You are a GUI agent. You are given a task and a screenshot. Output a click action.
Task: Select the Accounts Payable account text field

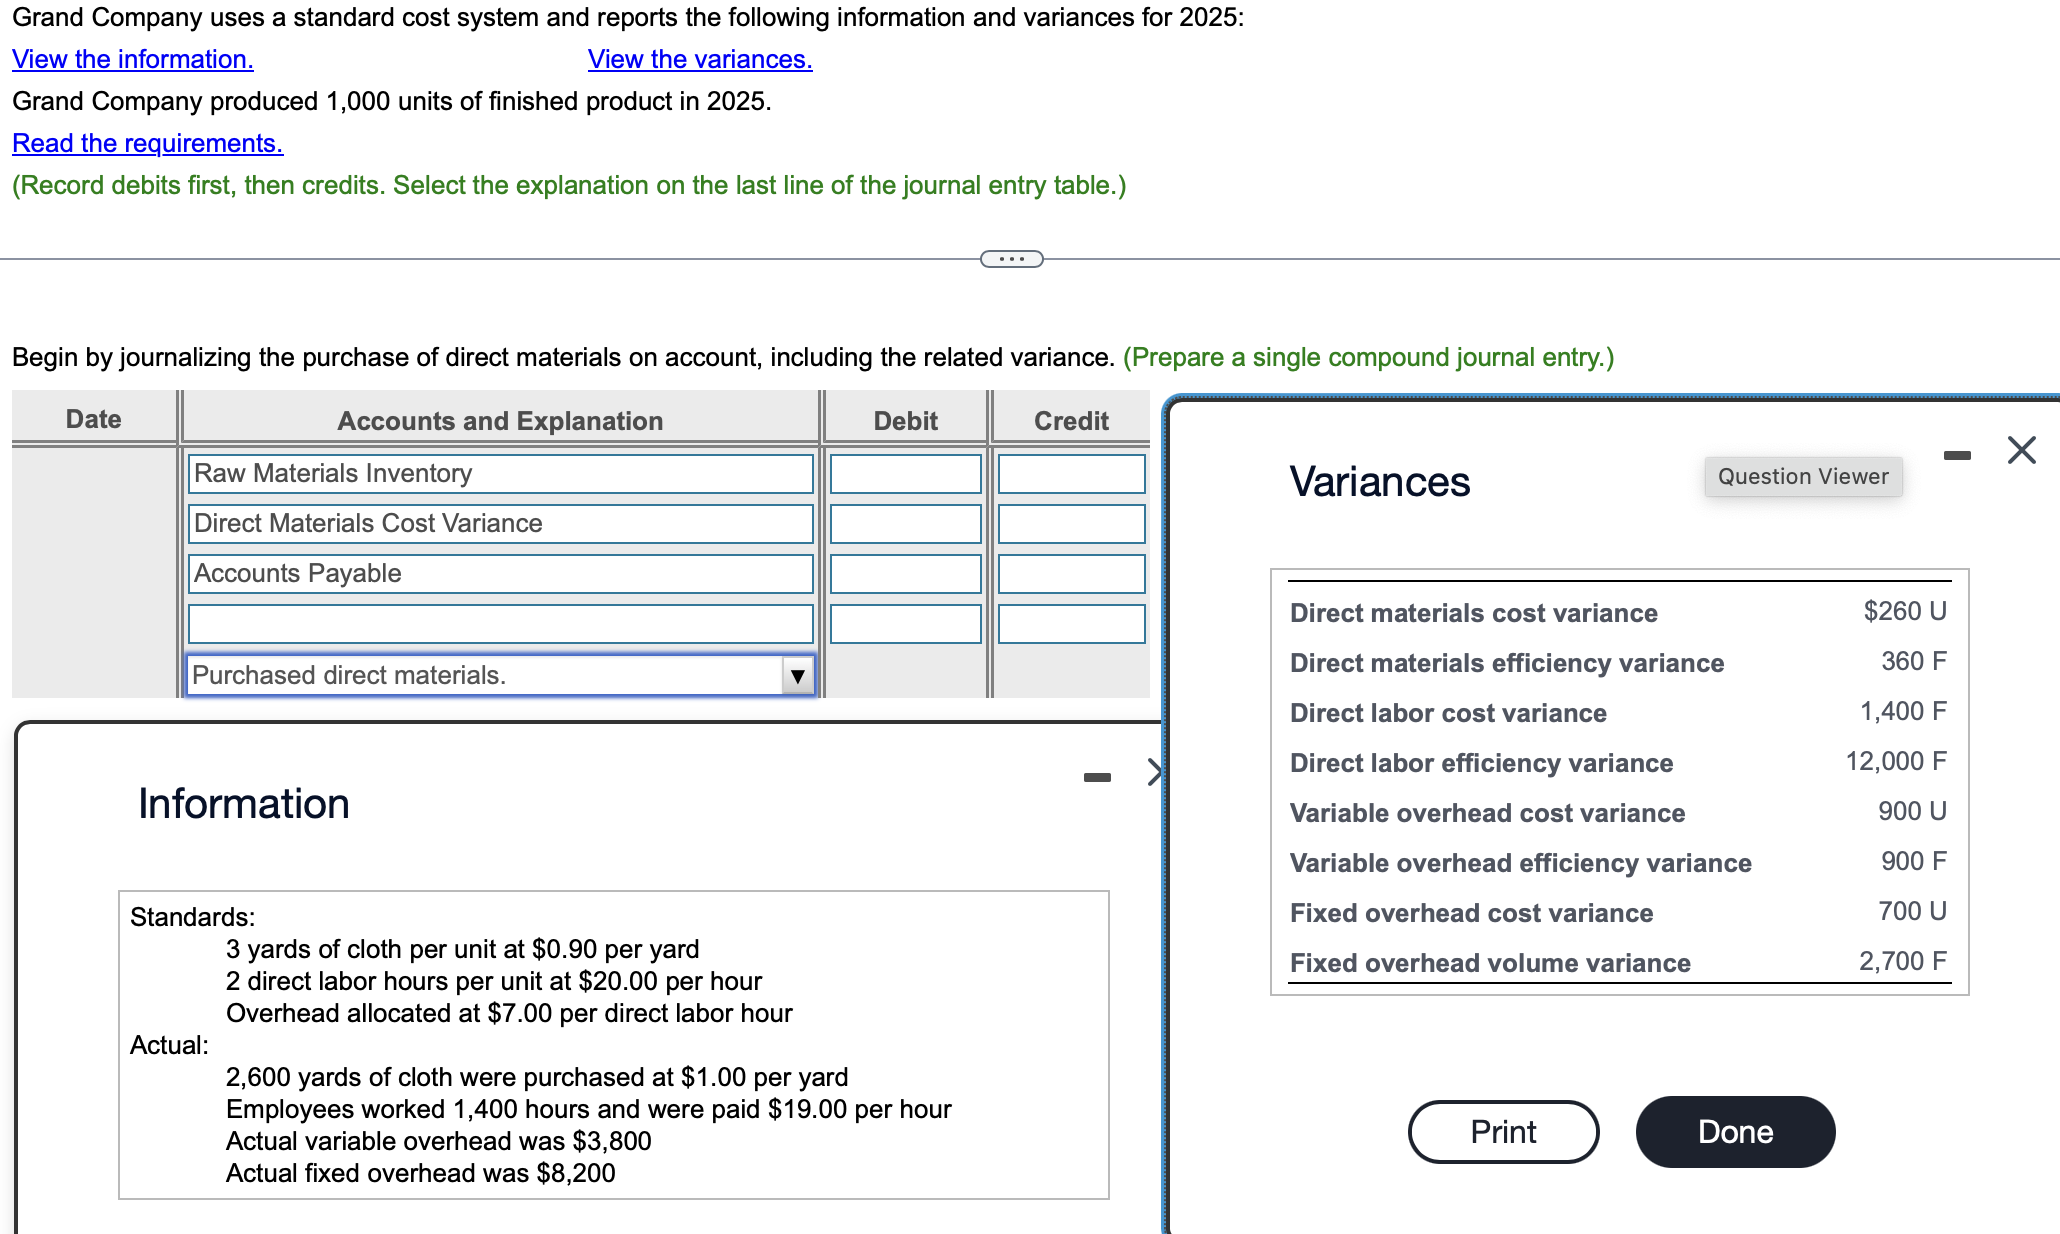[499, 573]
